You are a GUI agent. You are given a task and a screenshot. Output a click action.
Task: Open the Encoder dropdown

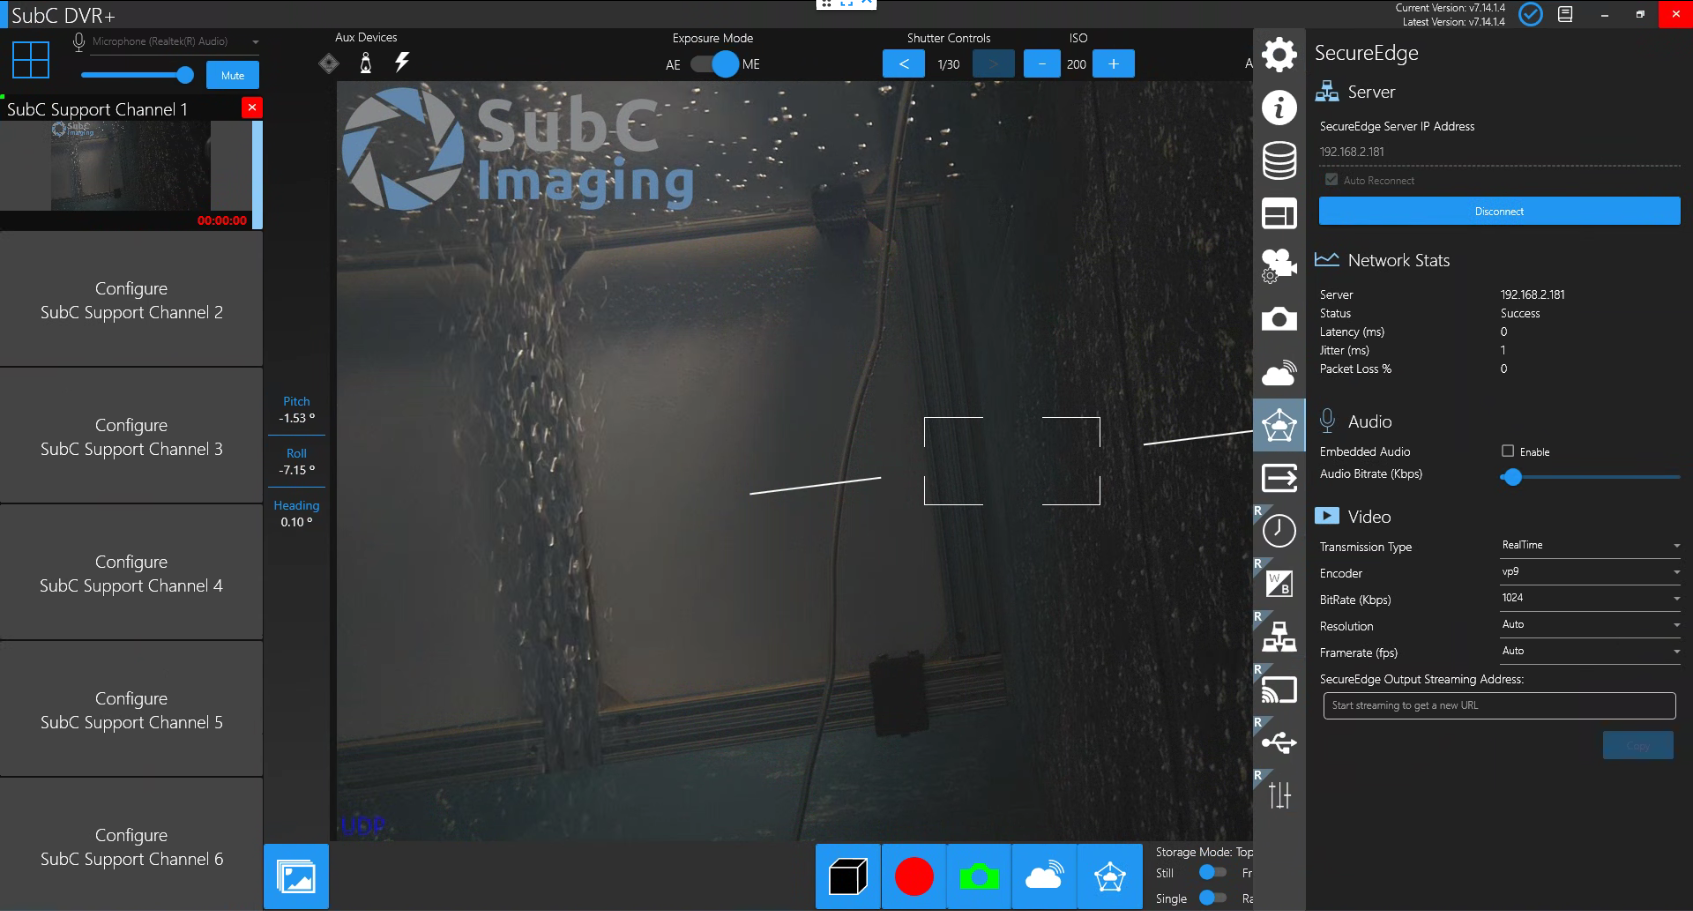coord(1590,573)
